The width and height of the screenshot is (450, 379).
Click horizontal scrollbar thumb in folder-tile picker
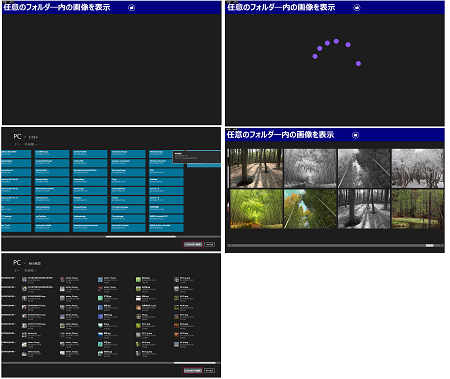coord(141,237)
